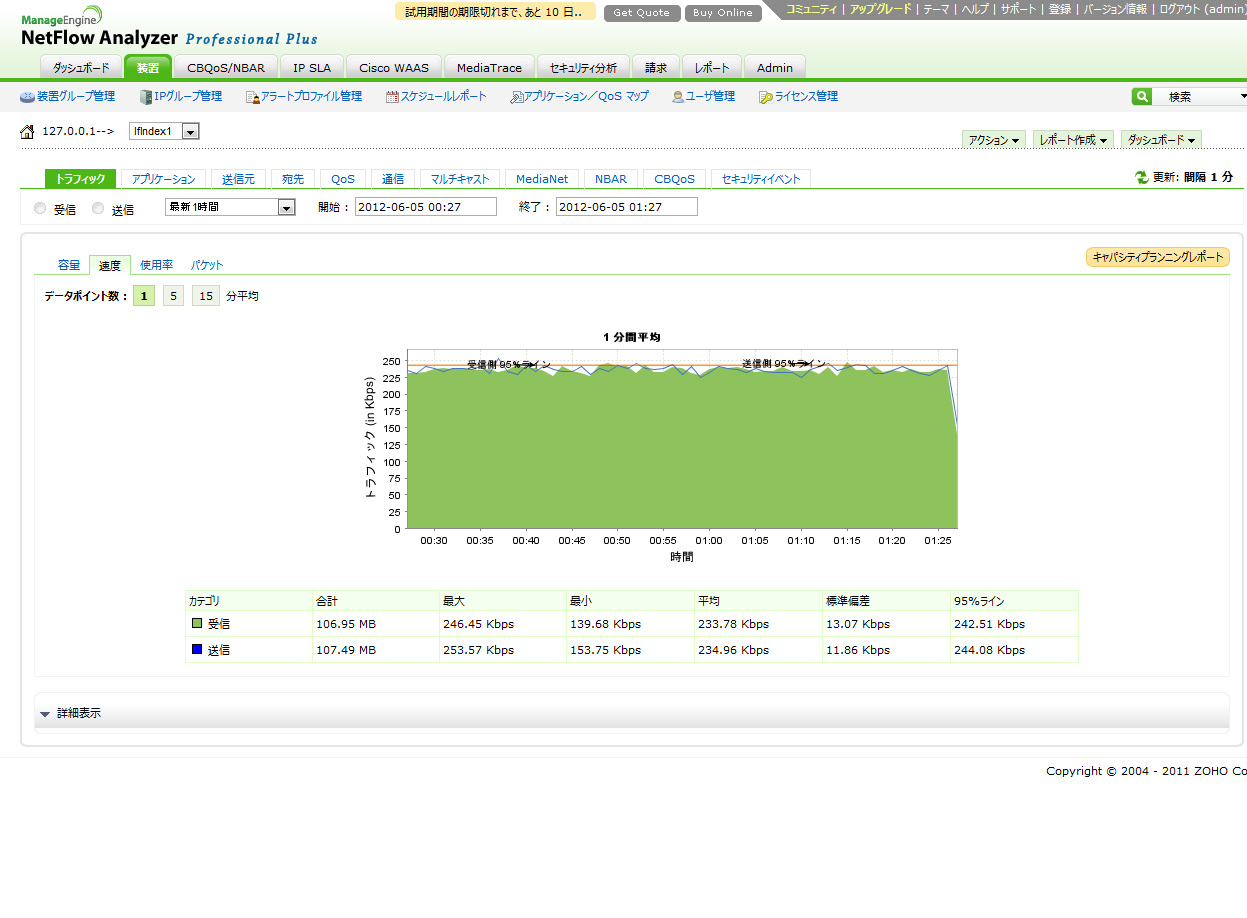The image size is (1247, 918).
Task: Set data points to 5 minute average
Action: coord(173,296)
